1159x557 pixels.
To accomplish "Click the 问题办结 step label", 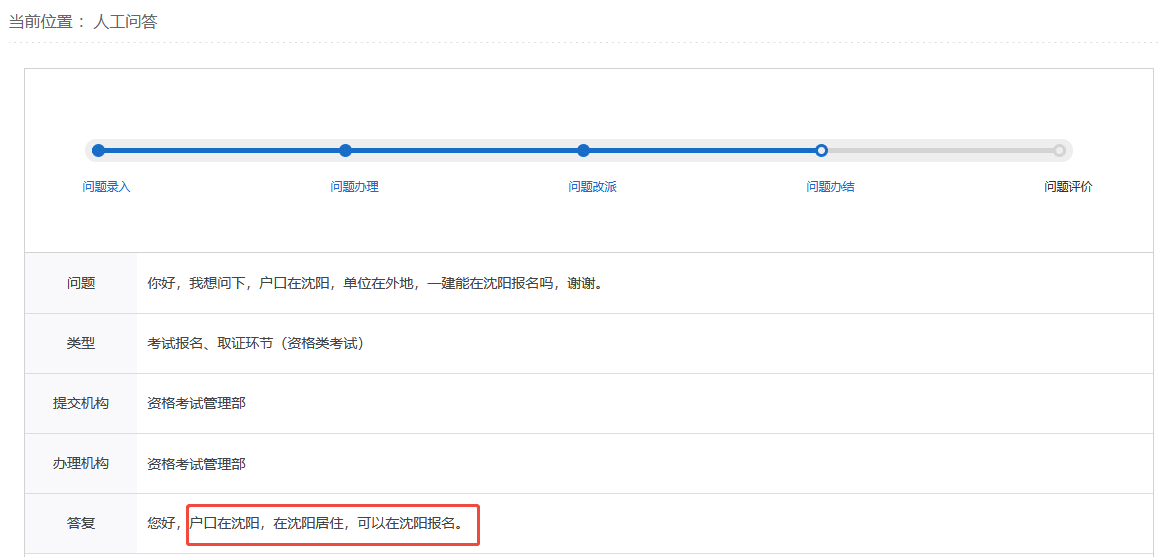I will [830, 187].
